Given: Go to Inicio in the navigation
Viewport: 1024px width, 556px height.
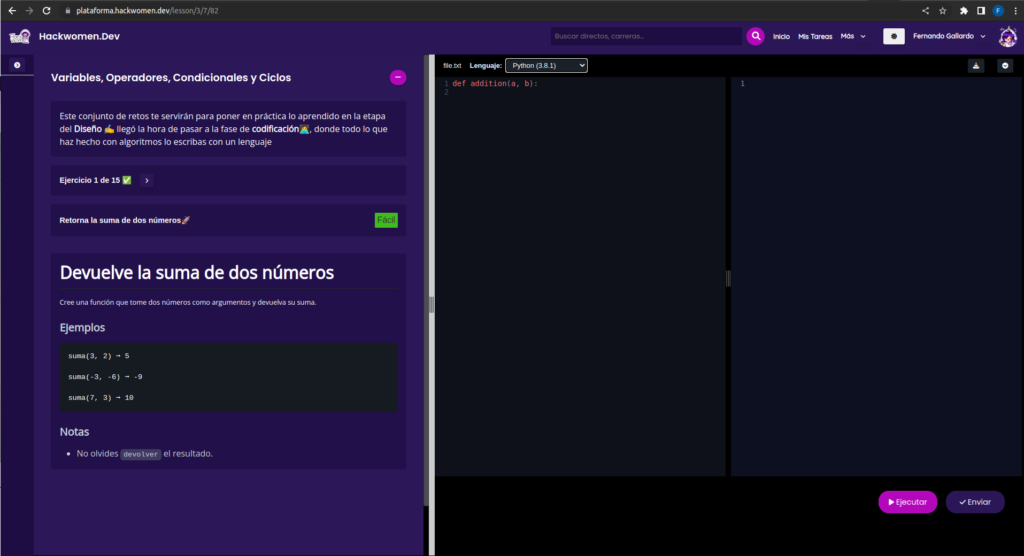Looking at the screenshot, I should pyautogui.click(x=781, y=36).
